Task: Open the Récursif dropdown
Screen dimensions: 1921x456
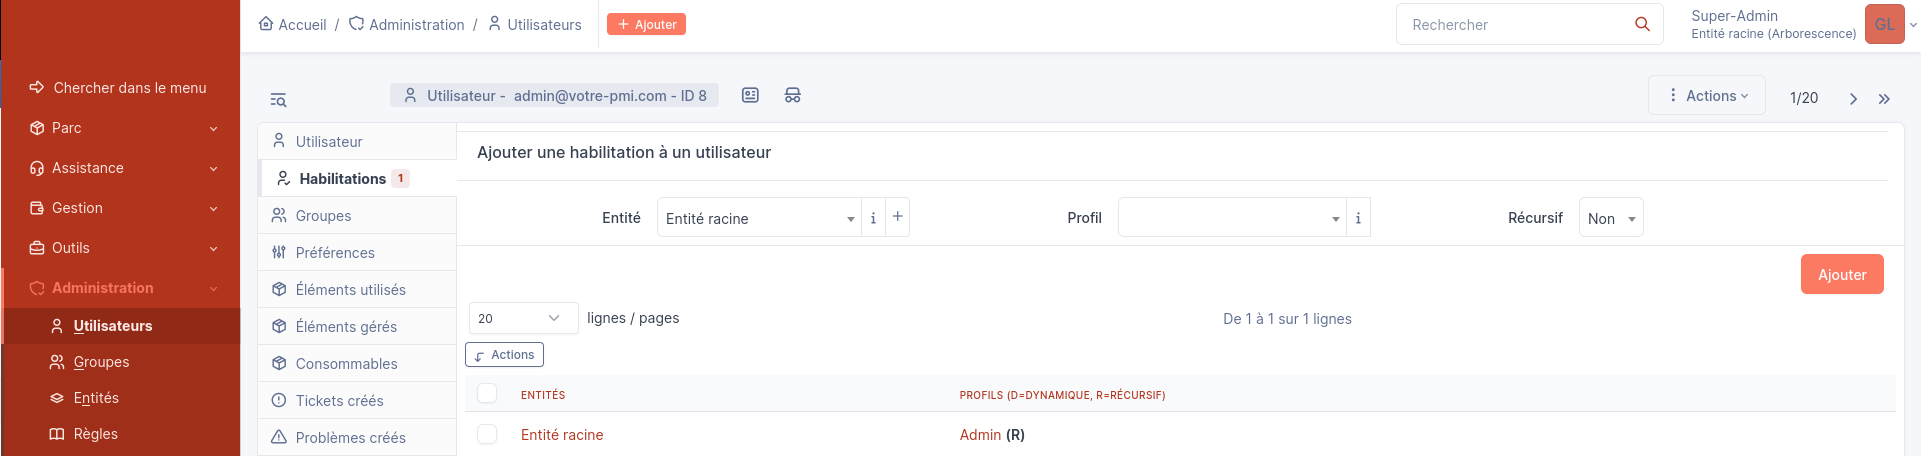Action: pyautogui.click(x=1610, y=218)
